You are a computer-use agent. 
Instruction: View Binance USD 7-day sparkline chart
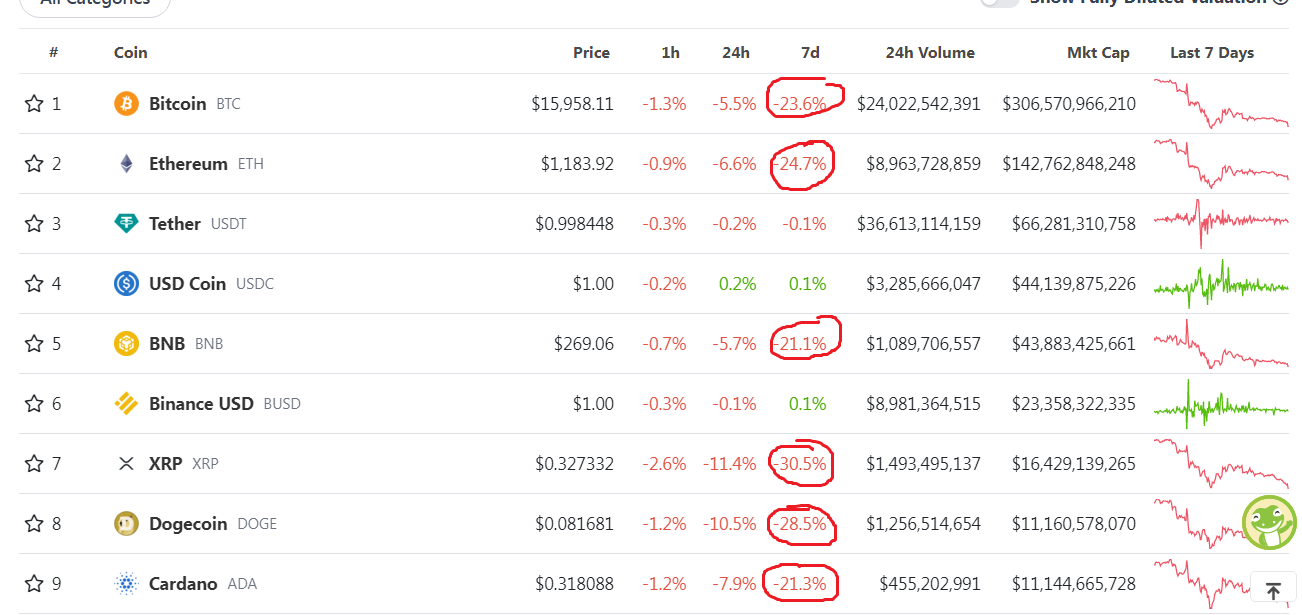[x=1221, y=404]
